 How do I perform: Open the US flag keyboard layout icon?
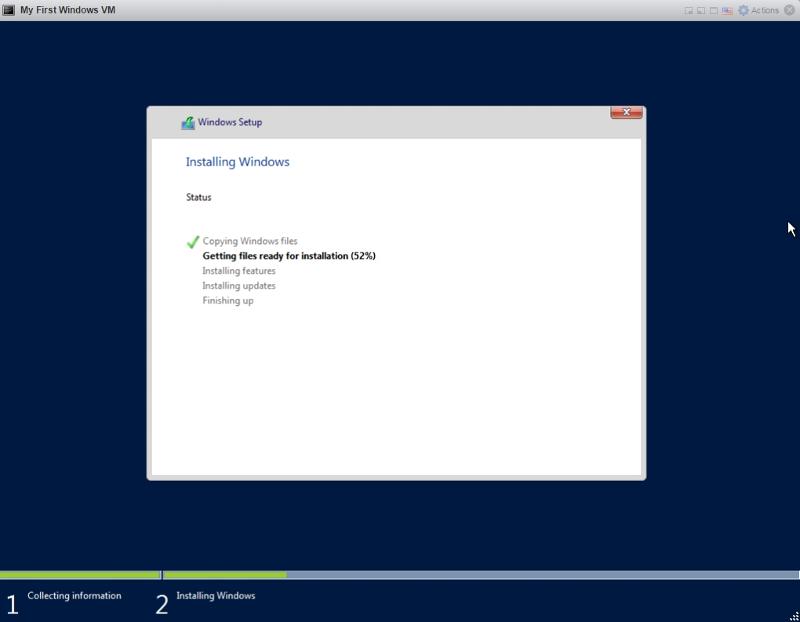point(727,10)
